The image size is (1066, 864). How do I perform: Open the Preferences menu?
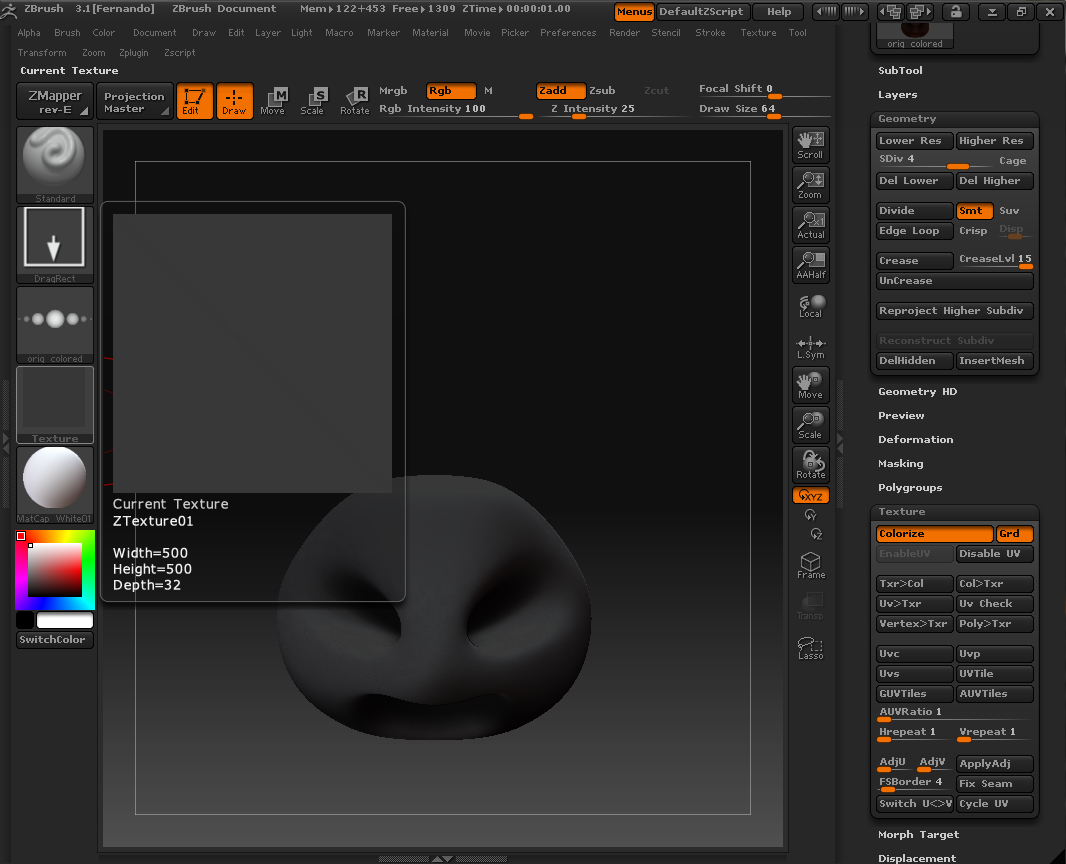[x=568, y=33]
